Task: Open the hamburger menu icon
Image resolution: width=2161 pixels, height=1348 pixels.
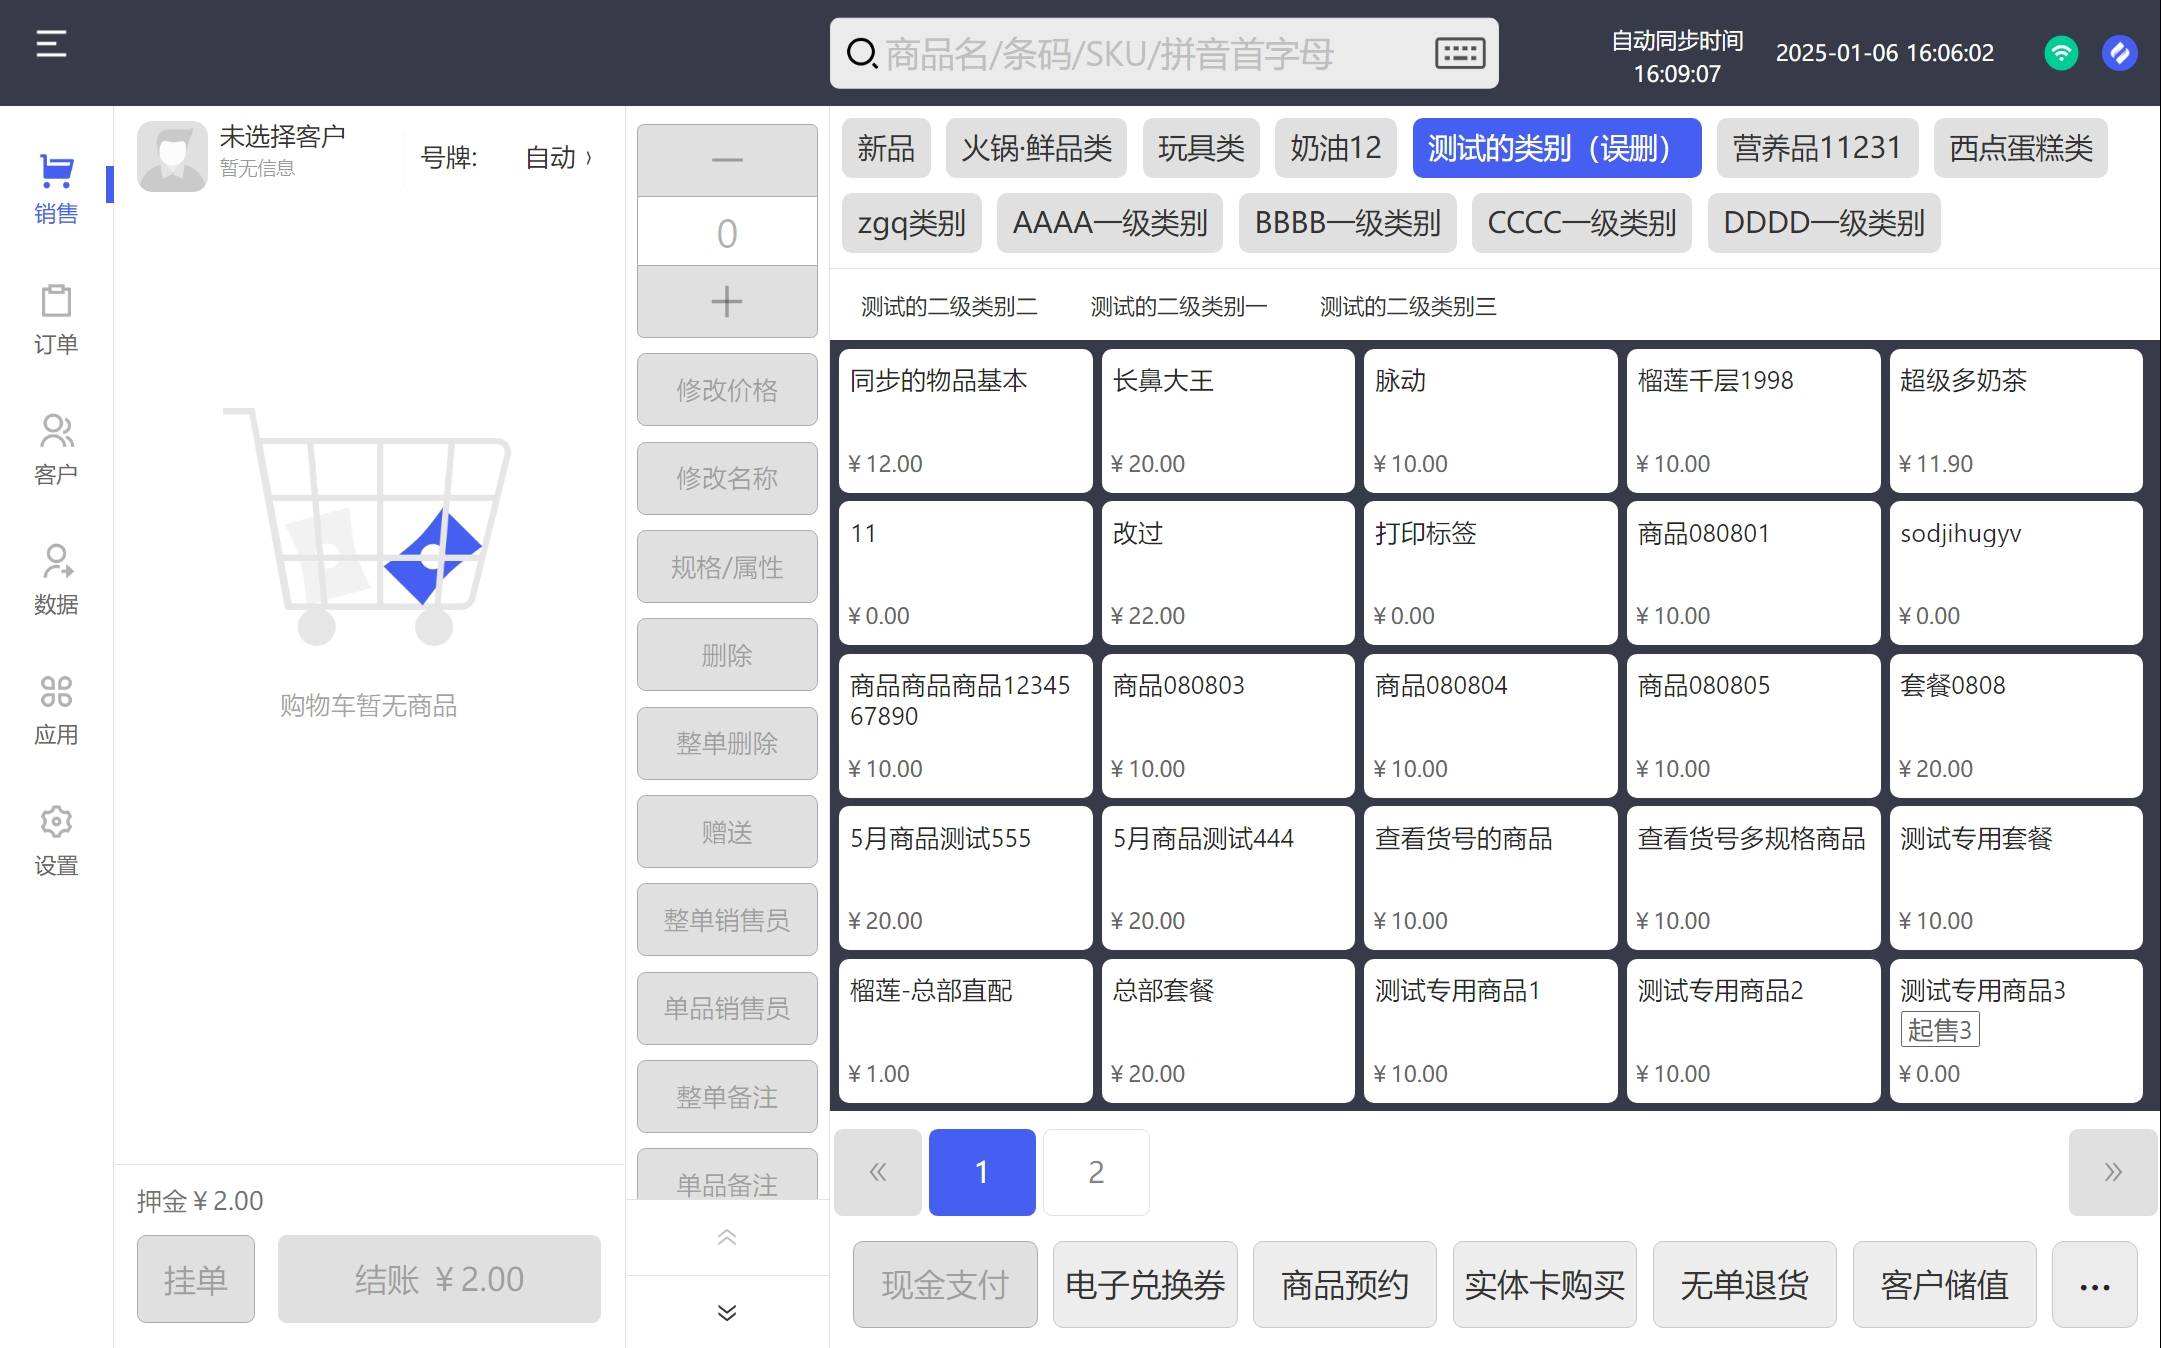Action: pos(51,44)
